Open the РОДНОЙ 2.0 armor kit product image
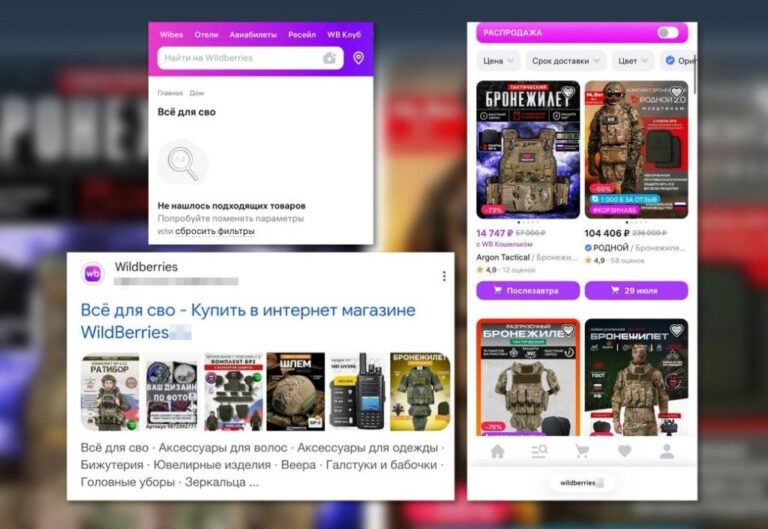 636,150
